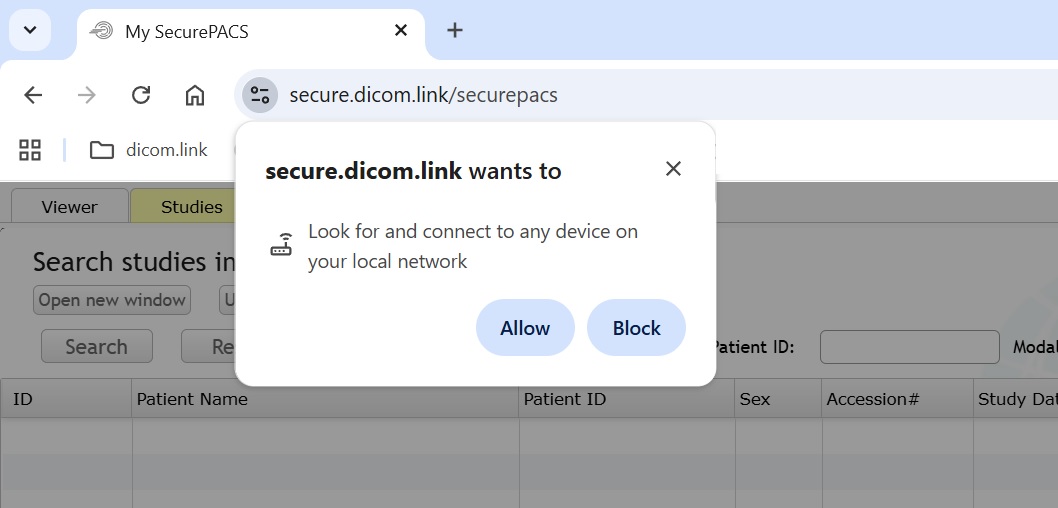This screenshot has width=1058, height=508.
Task: Click the Open new window button
Action: [112, 300]
